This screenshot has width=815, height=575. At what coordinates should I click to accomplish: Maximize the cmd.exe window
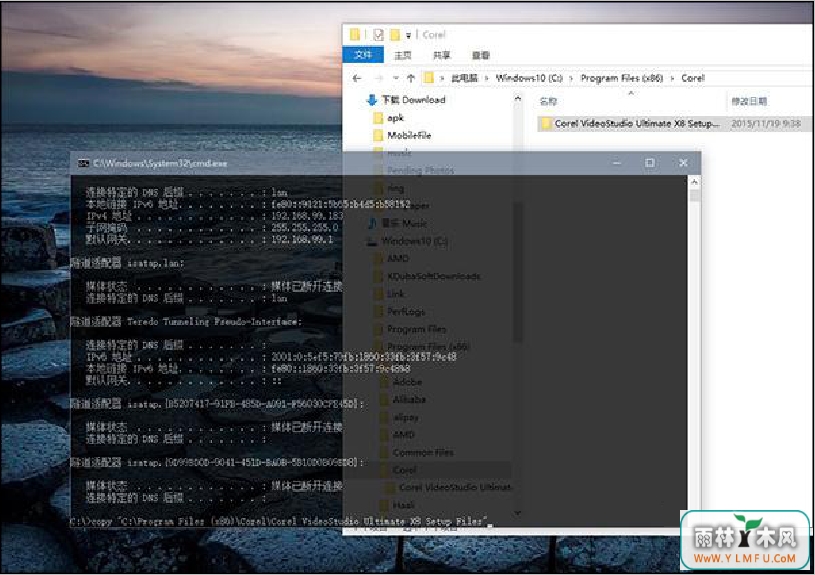[650, 163]
